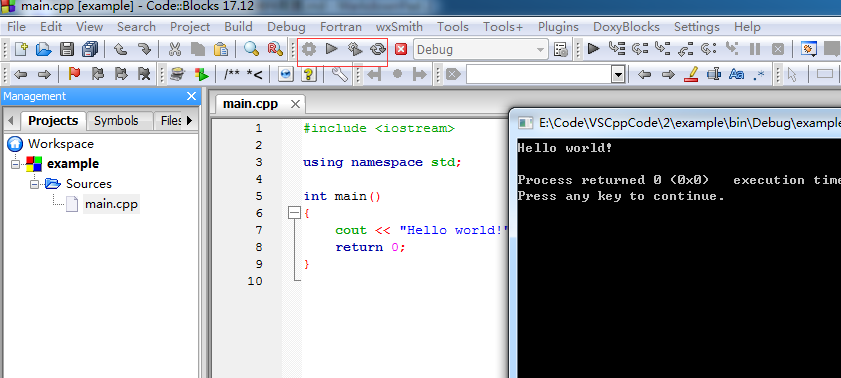Click the Save all files icon
Screen dimensions: 841x378
[x=90, y=49]
